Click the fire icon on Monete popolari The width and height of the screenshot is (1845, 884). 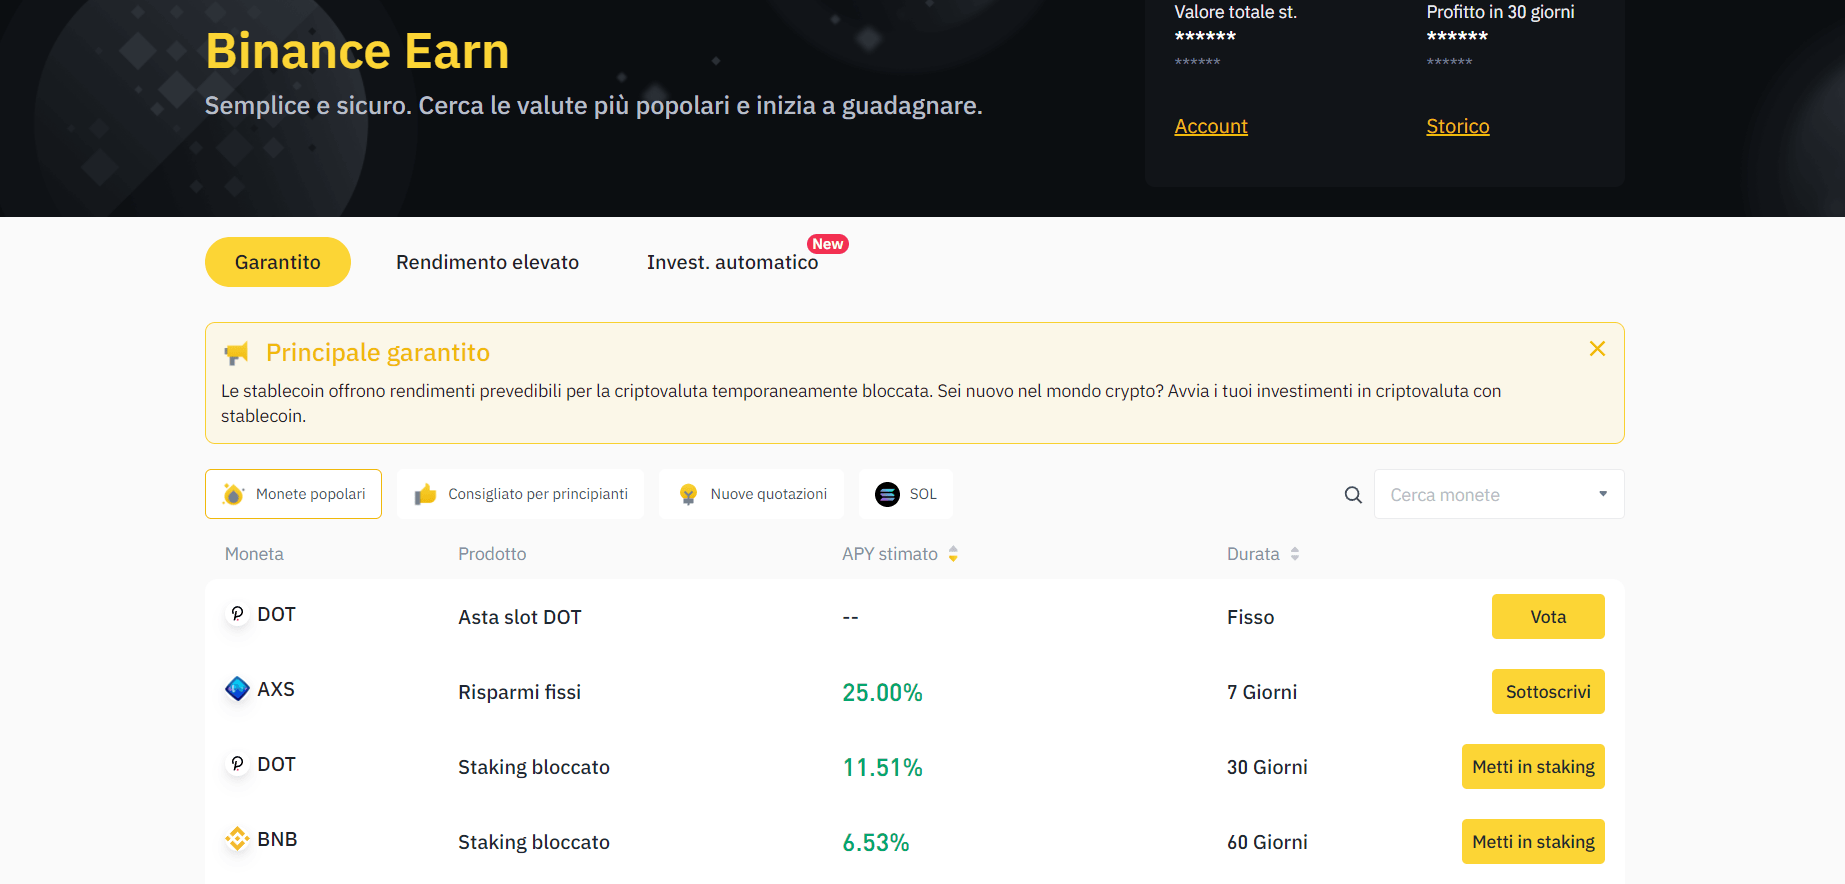pos(233,494)
